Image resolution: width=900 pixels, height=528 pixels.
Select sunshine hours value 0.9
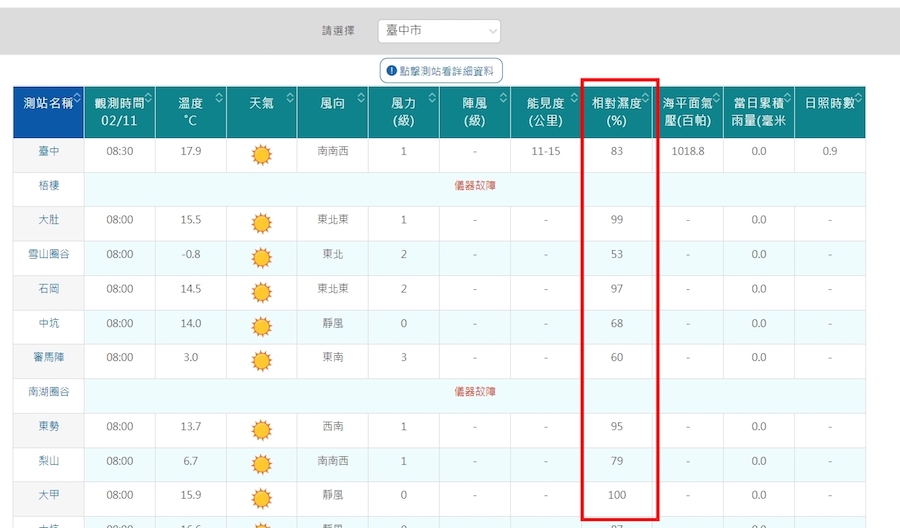tap(829, 151)
